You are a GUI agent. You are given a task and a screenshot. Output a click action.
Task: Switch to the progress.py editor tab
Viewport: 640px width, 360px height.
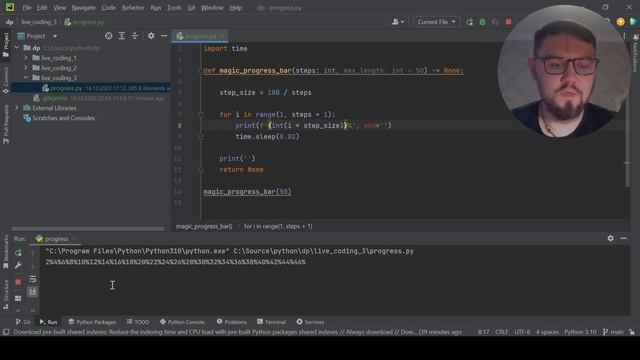200,36
